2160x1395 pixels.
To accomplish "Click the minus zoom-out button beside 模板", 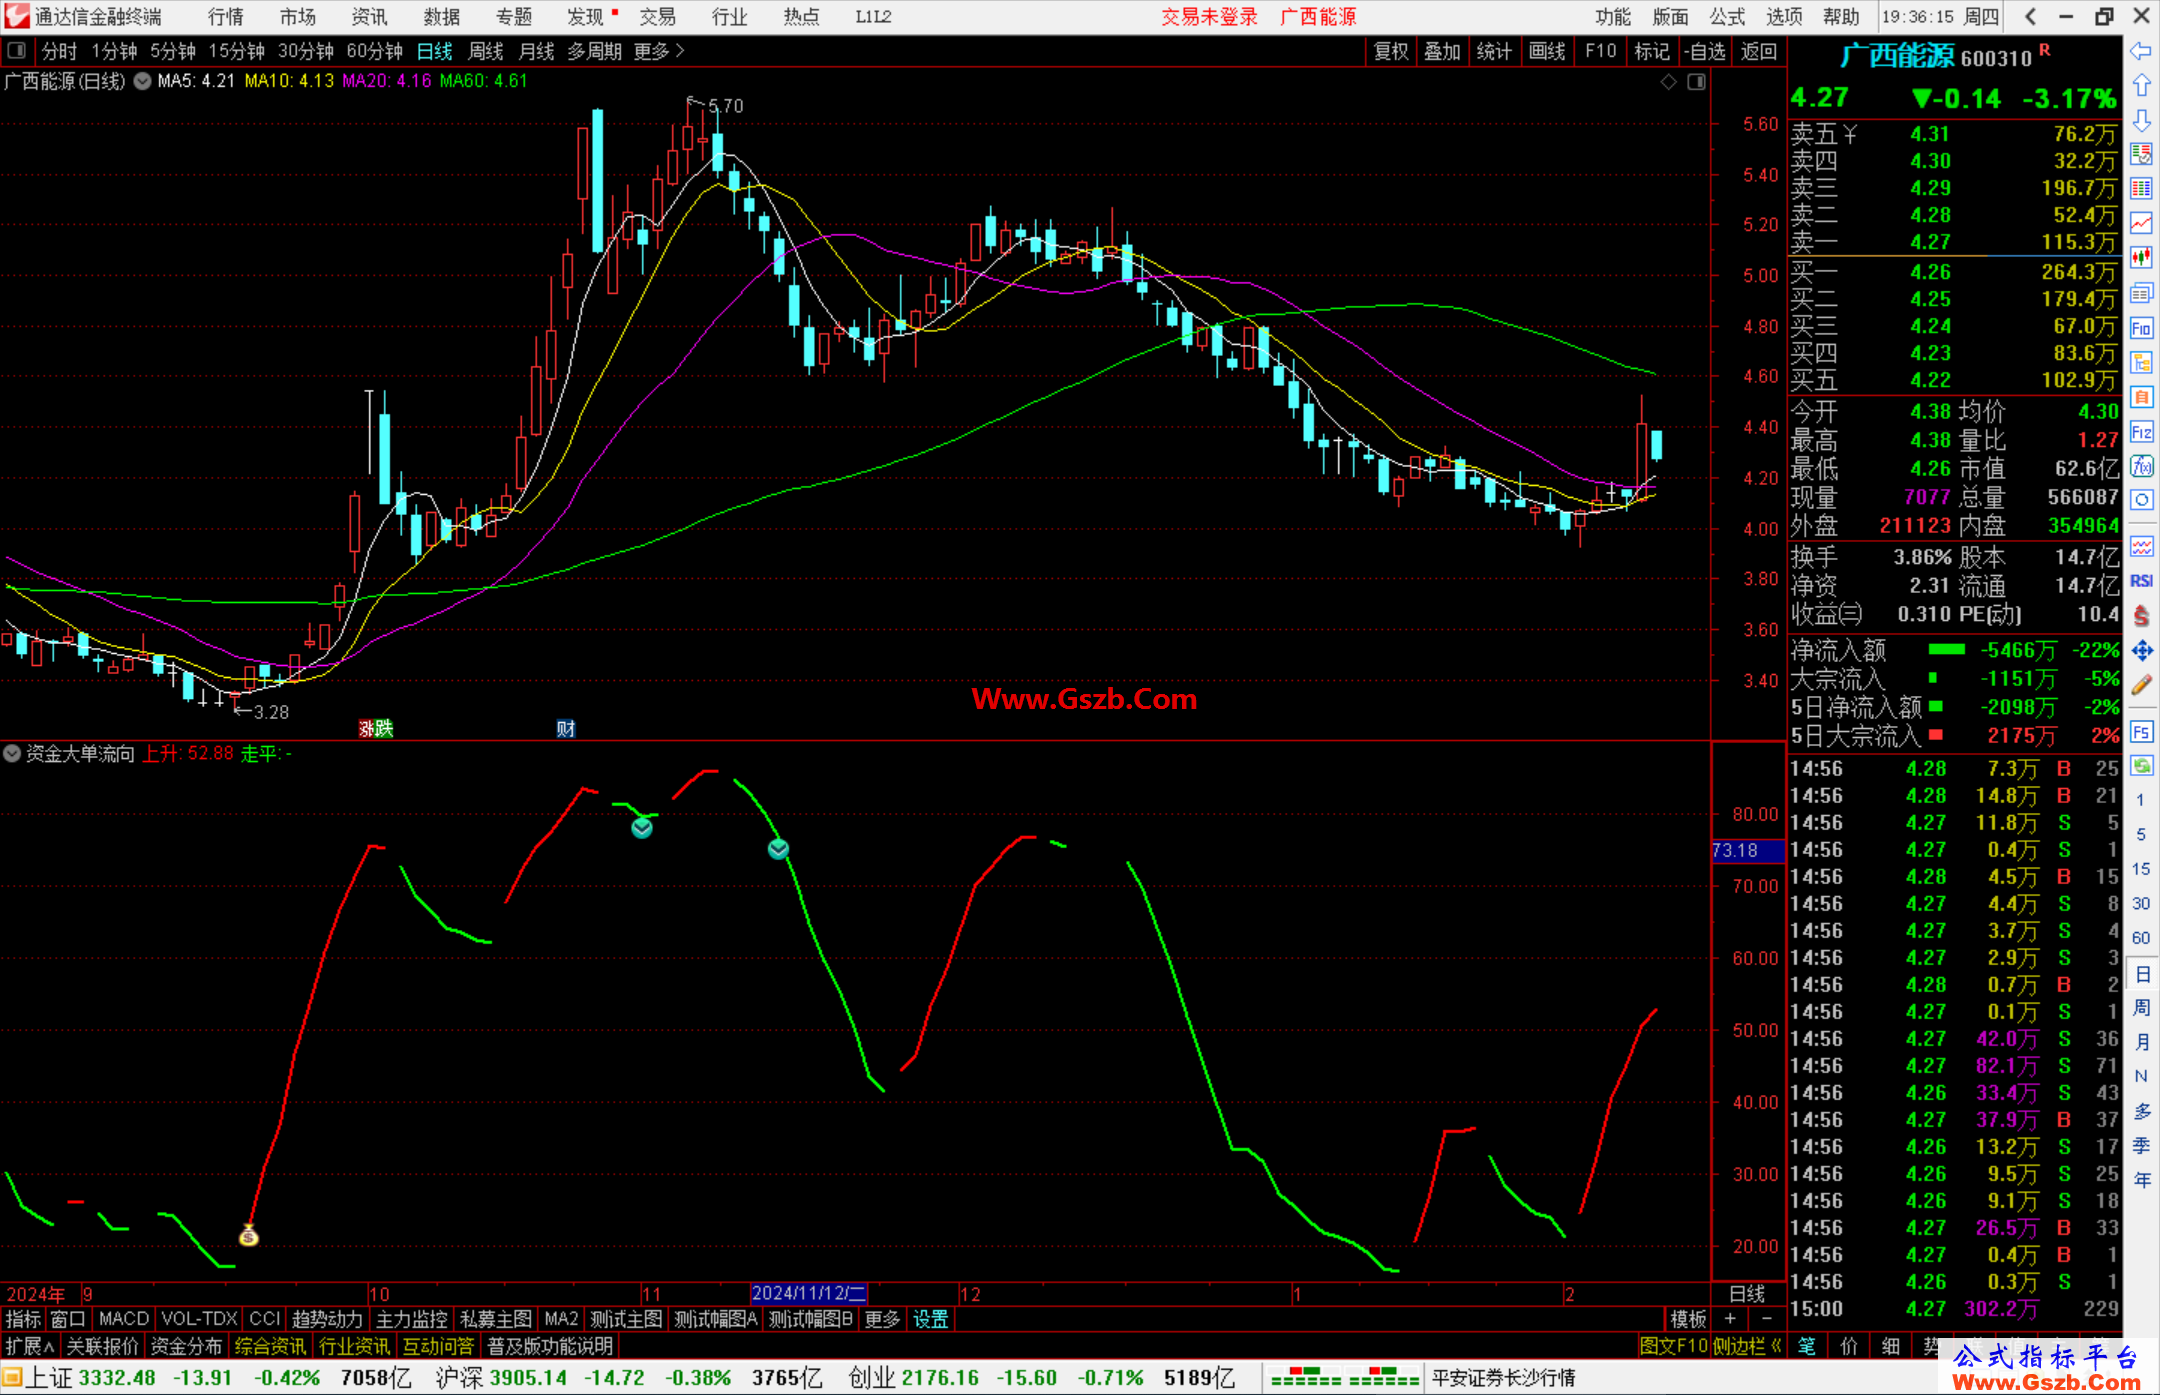I will click(x=1767, y=1319).
